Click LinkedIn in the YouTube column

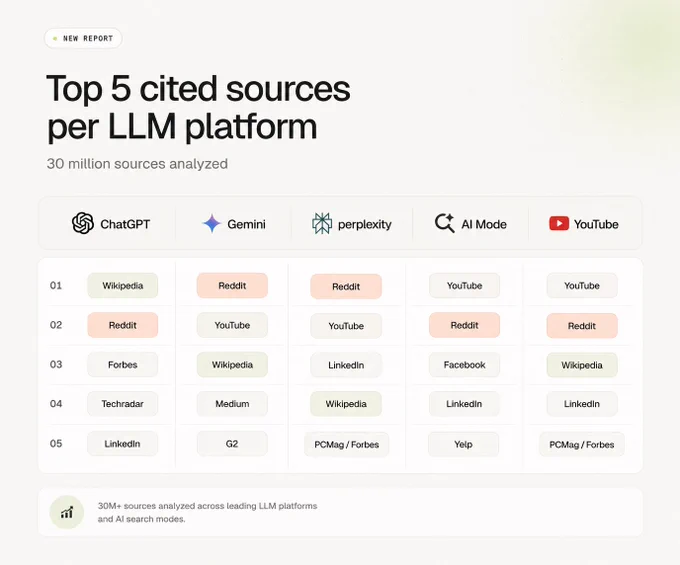pyautogui.click(x=582, y=404)
